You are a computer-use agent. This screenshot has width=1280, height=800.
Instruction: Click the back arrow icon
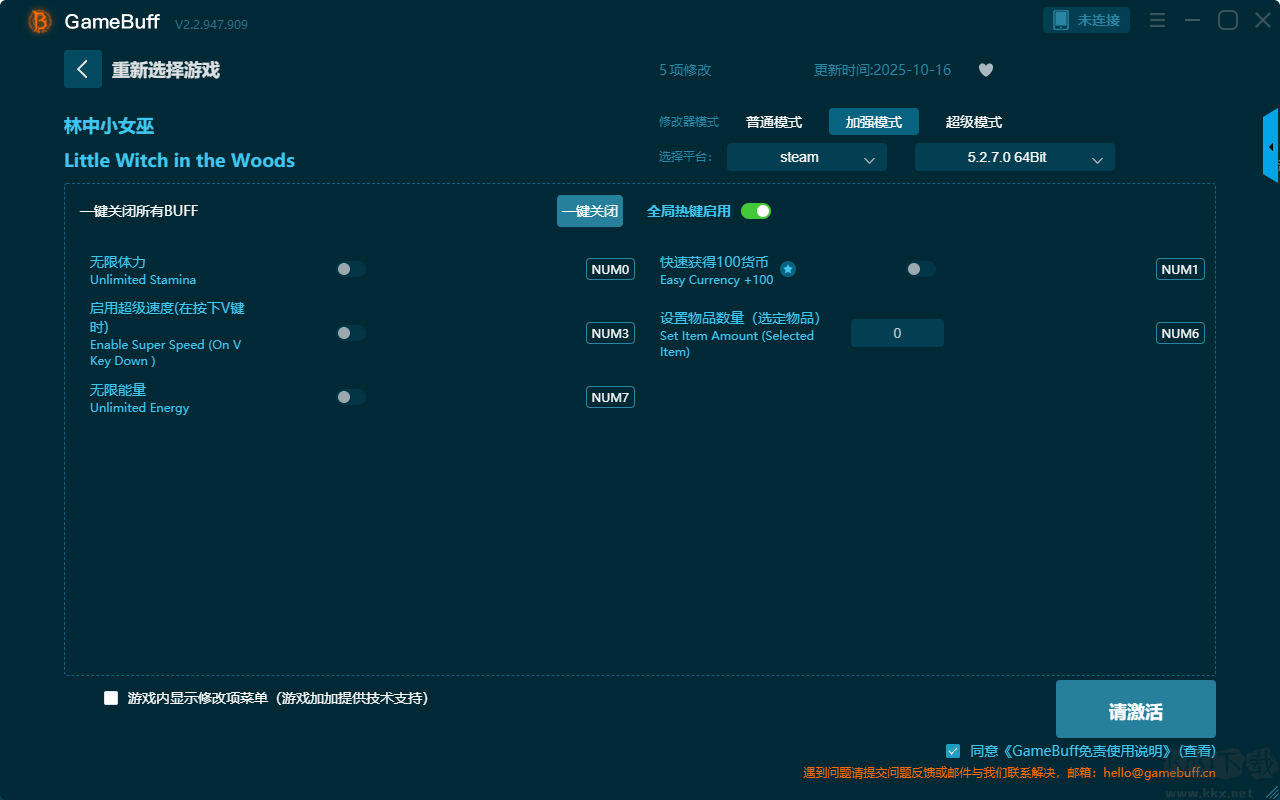coord(83,69)
